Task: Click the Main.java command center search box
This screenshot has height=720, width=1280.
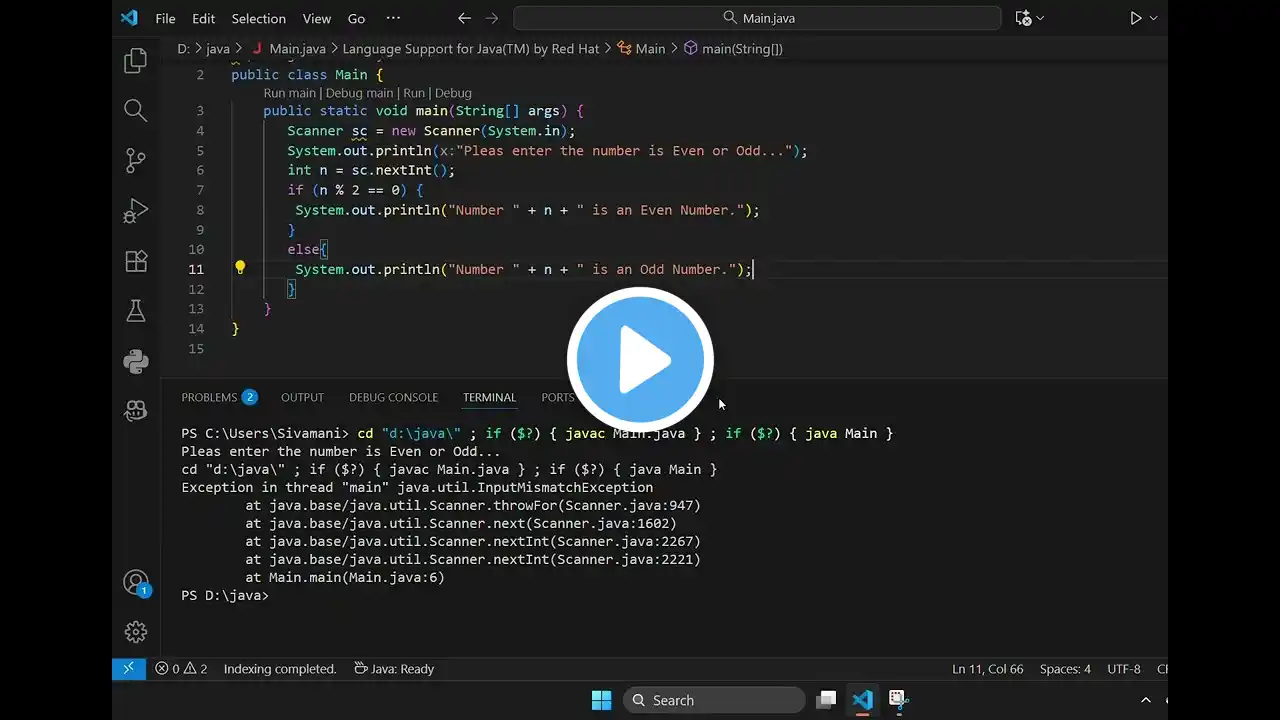Action: click(x=757, y=18)
